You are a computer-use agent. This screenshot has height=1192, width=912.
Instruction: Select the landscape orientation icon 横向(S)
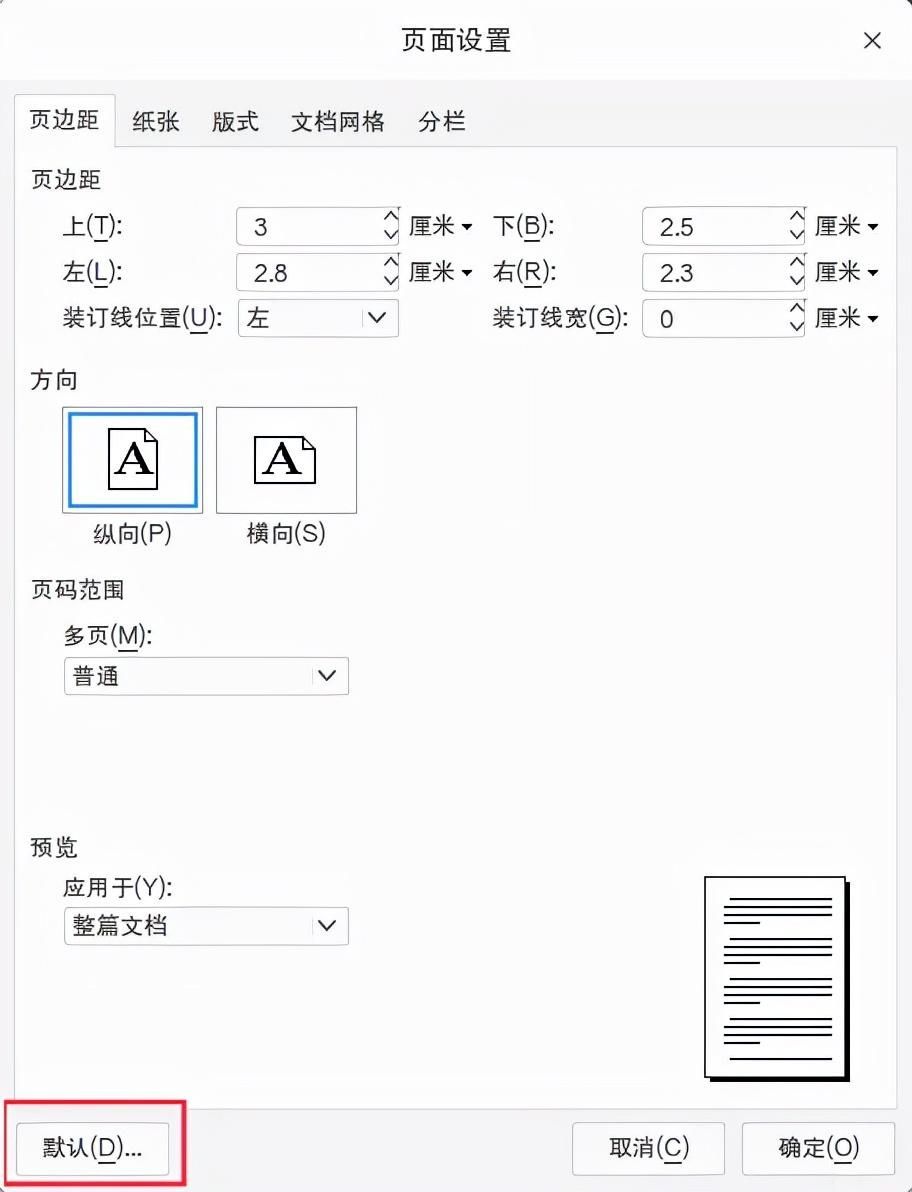pos(287,460)
